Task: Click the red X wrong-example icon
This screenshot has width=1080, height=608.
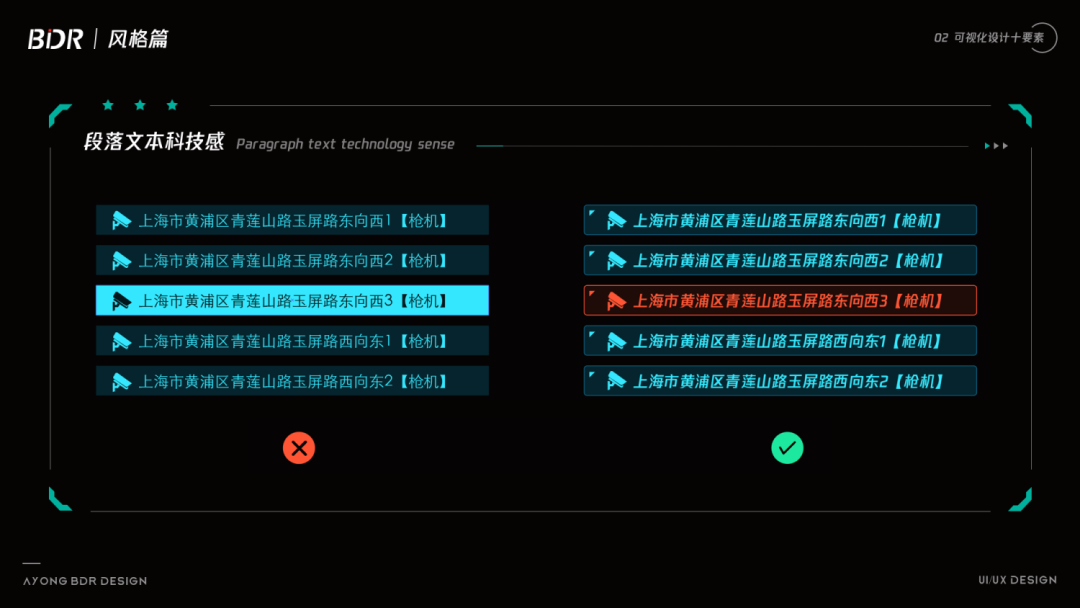Action: [x=299, y=448]
